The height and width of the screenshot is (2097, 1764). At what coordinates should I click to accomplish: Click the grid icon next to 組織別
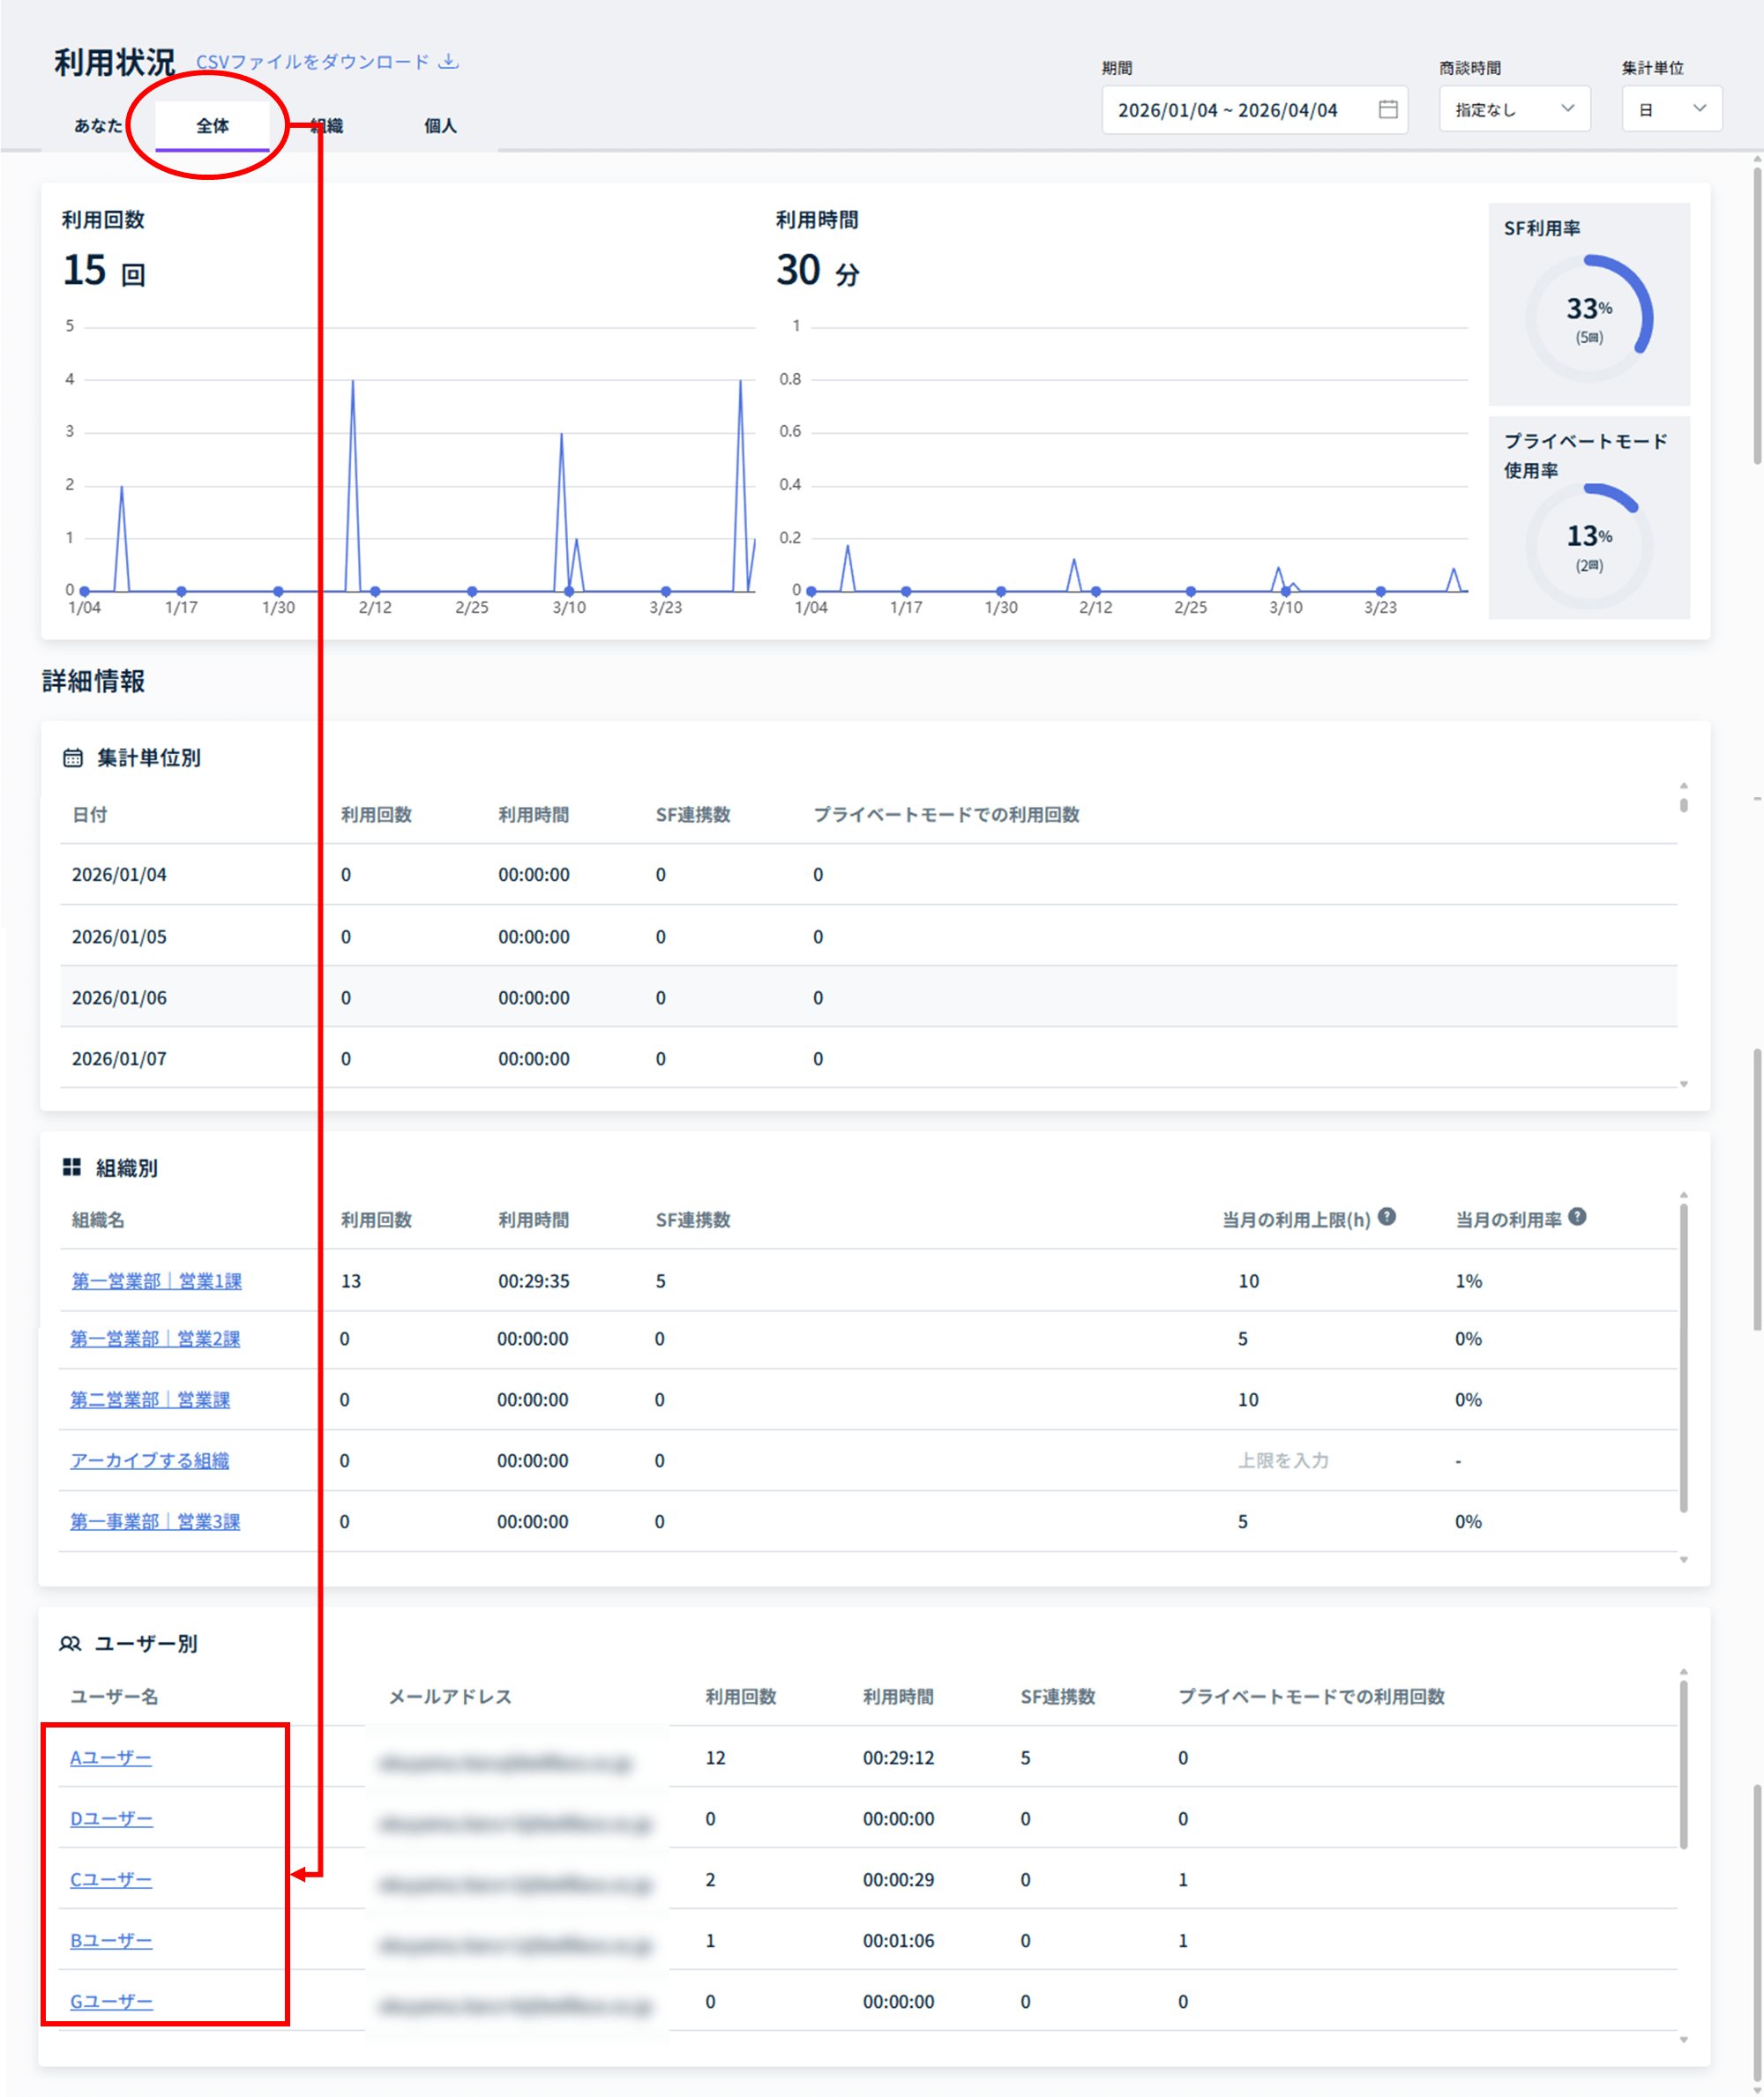point(72,1167)
